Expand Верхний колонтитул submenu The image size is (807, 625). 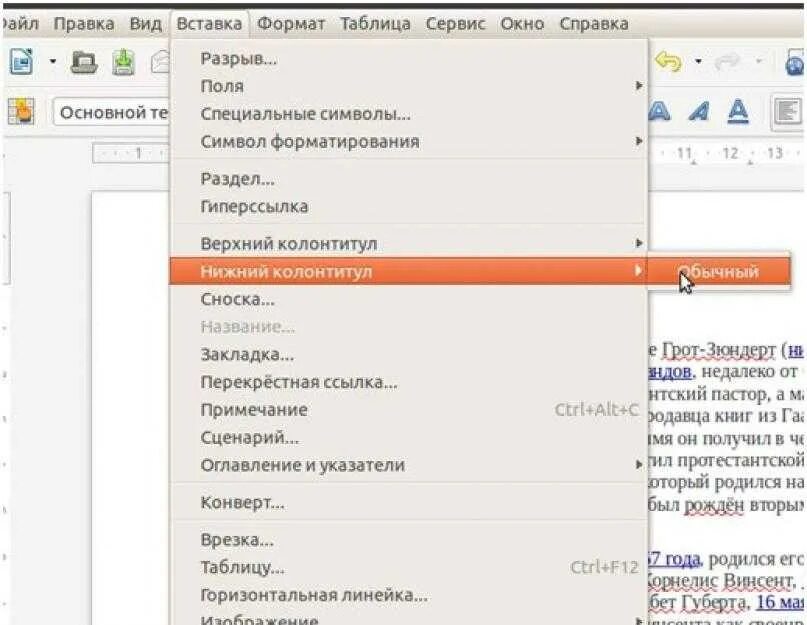point(409,244)
